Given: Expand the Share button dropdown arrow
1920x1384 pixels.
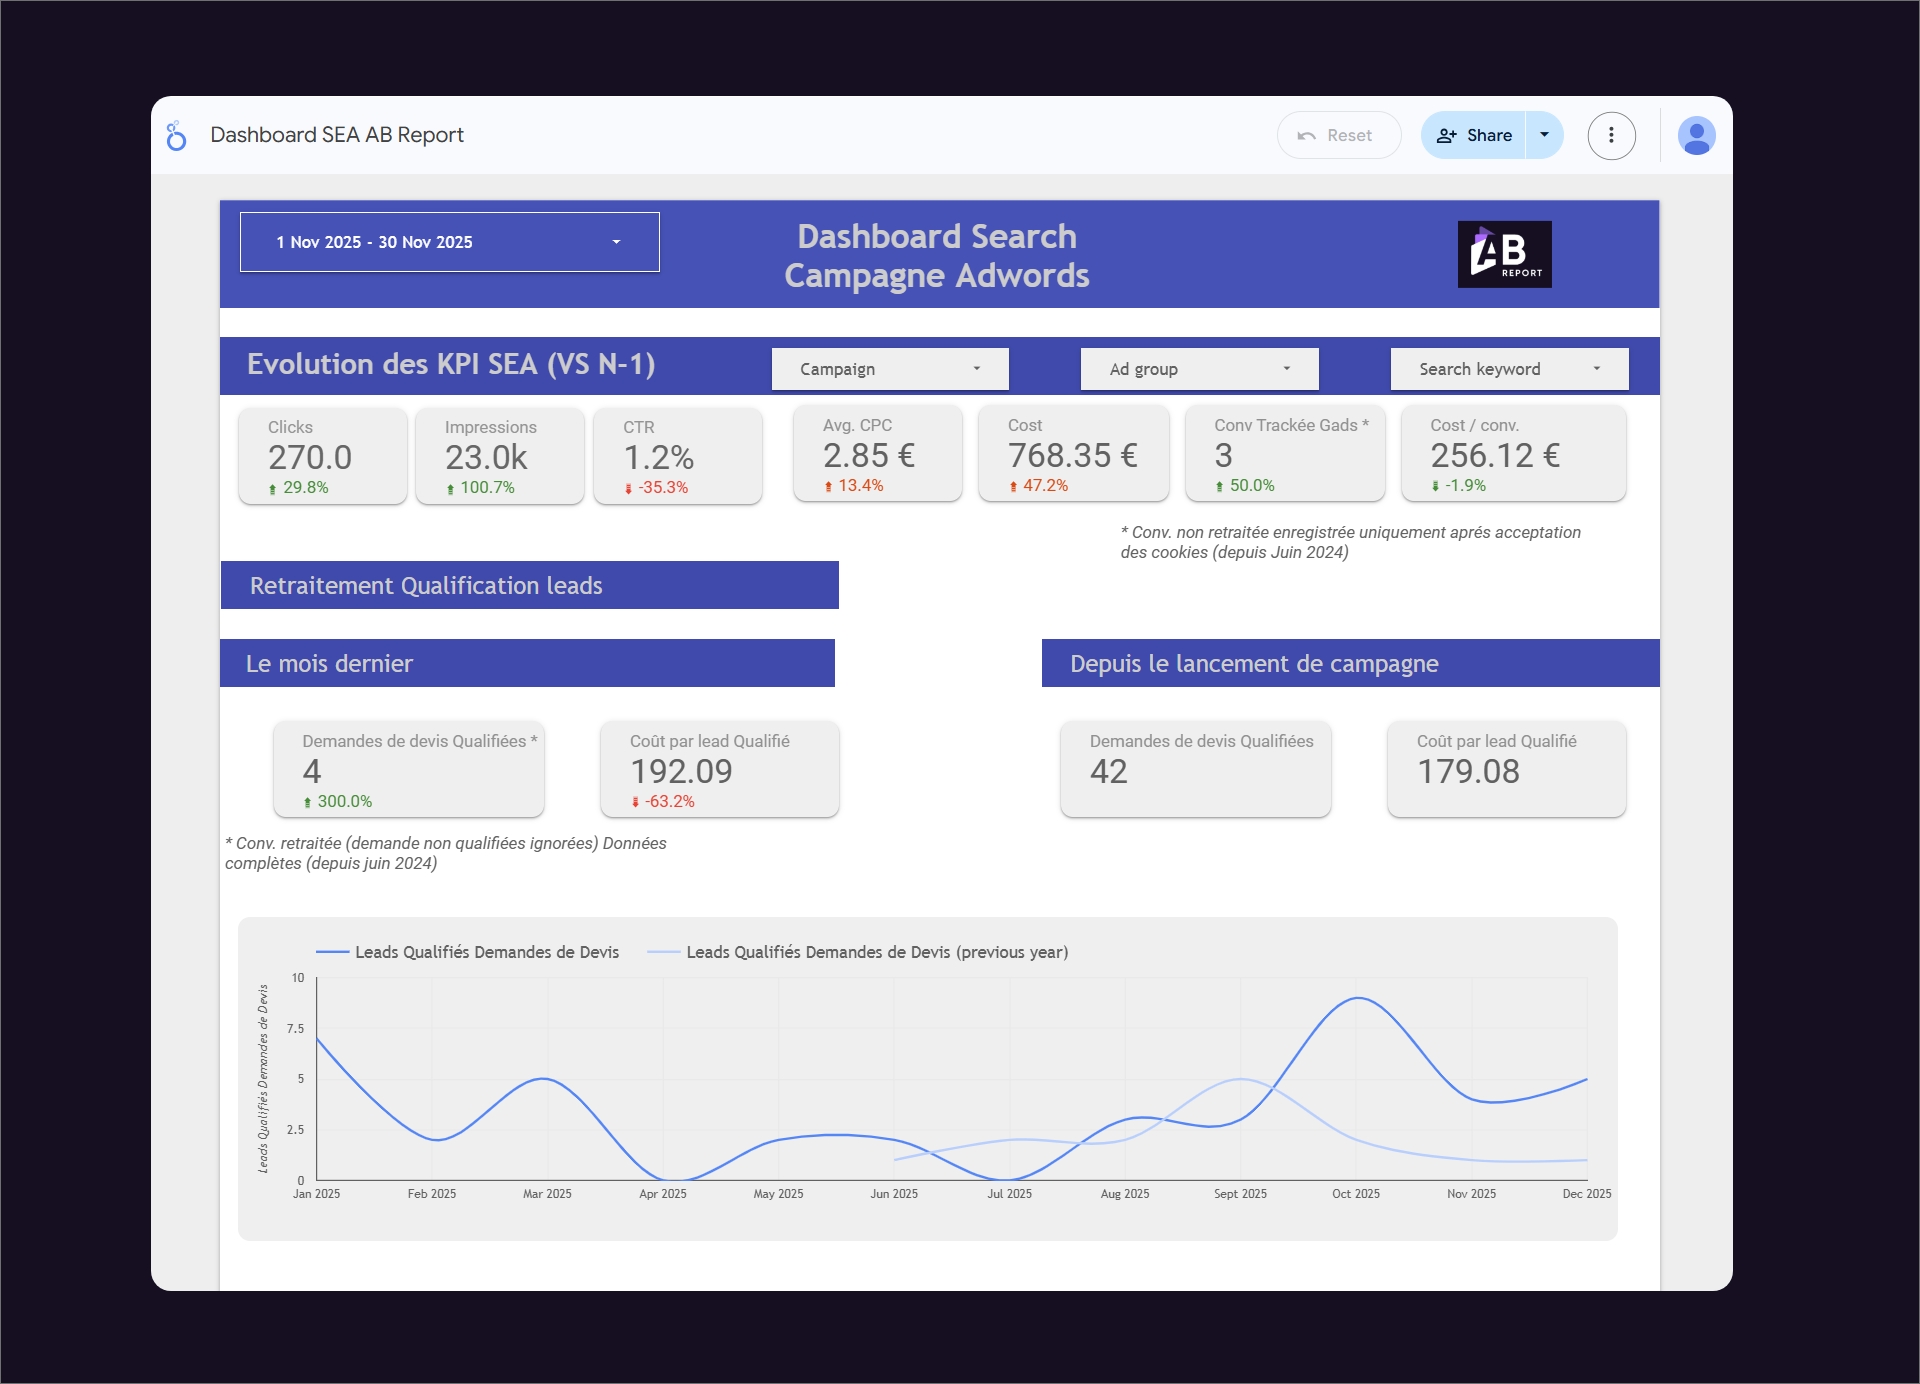Looking at the screenshot, I should click(x=1543, y=135).
